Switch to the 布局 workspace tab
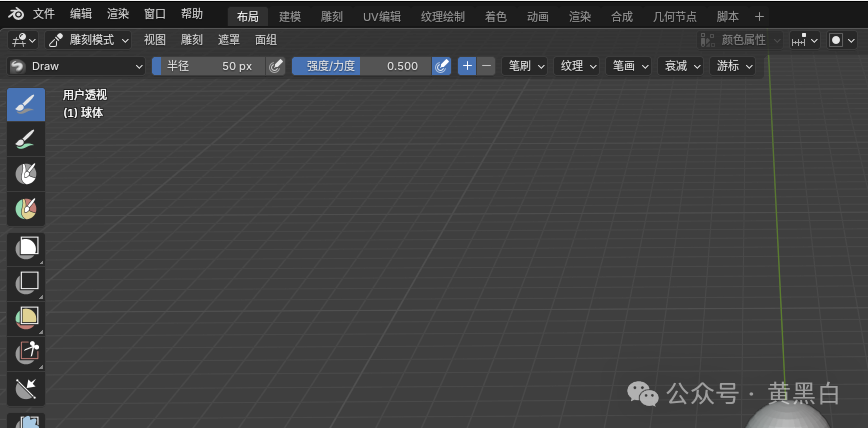Image resolution: width=868 pixels, height=428 pixels. coord(248,17)
